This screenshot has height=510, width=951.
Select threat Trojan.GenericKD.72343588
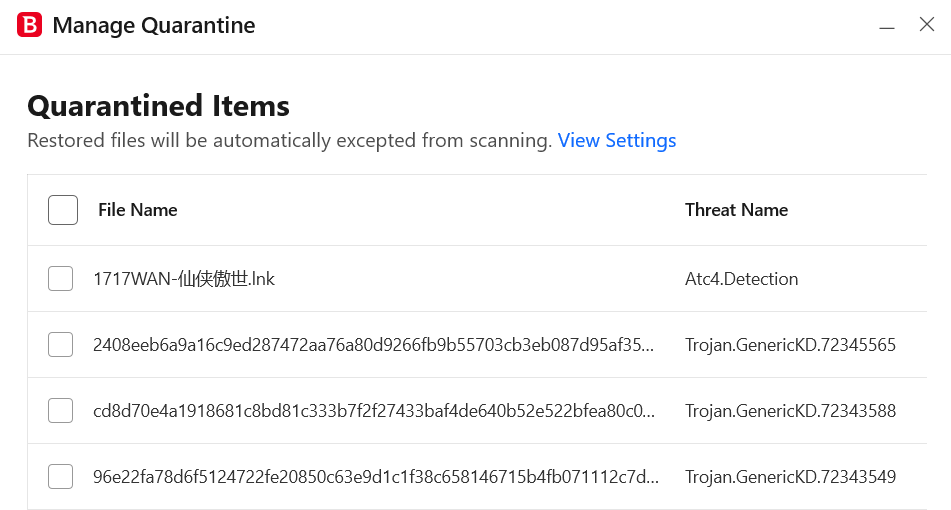790,411
